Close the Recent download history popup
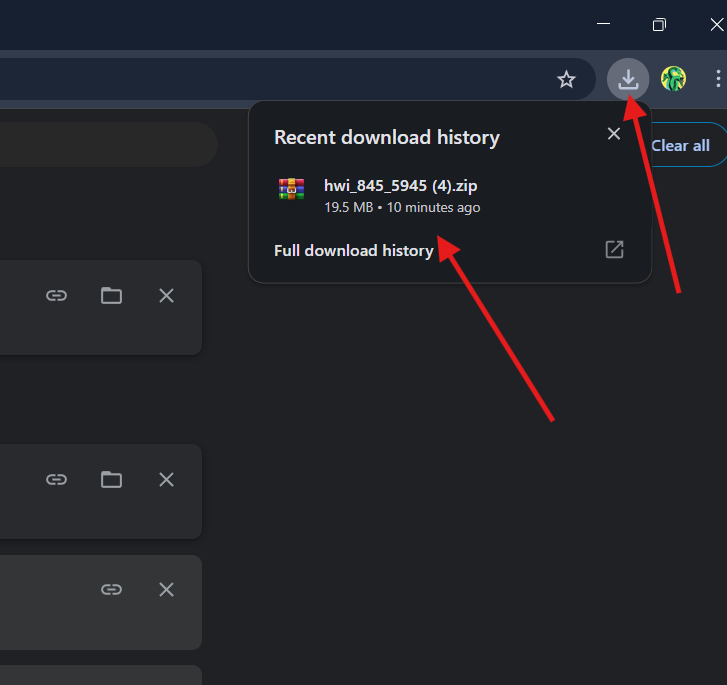This screenshot has height=685, width=727. [x=614, y=134]
